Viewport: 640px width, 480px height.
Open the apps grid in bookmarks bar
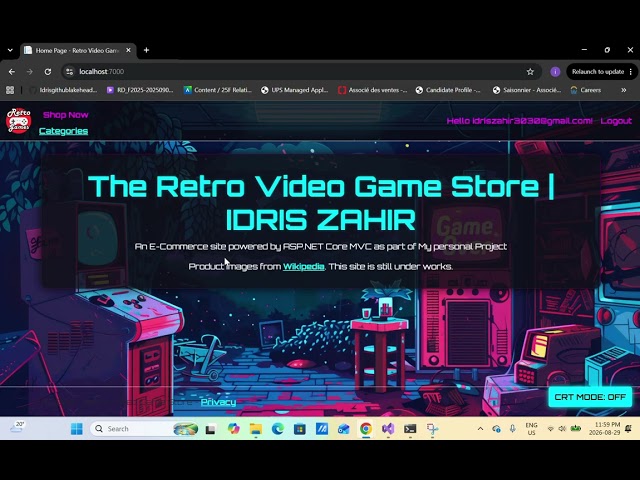(10, 90)
